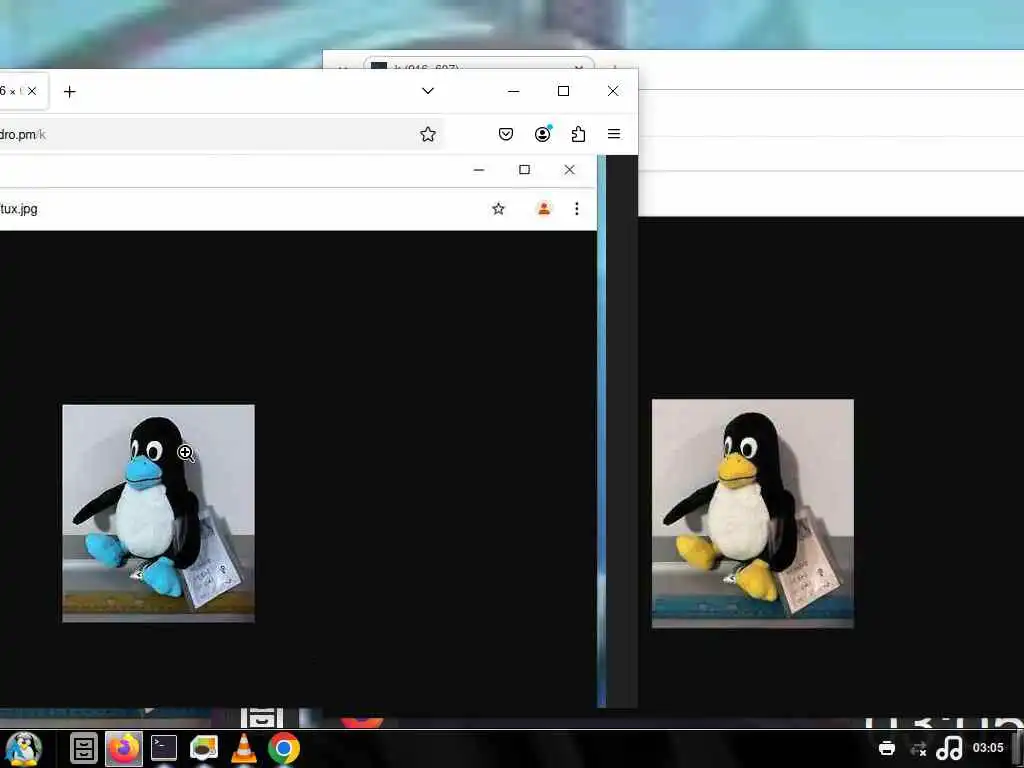
Task: Open the Firefox account icon
Action: pyautogui.click(x=542, y=134)
